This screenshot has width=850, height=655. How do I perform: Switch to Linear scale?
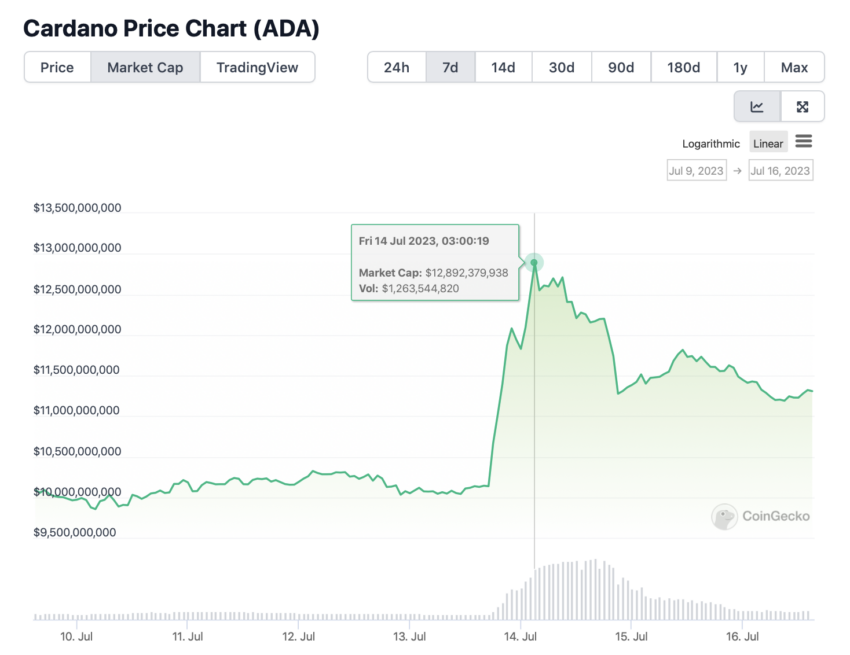768,143
